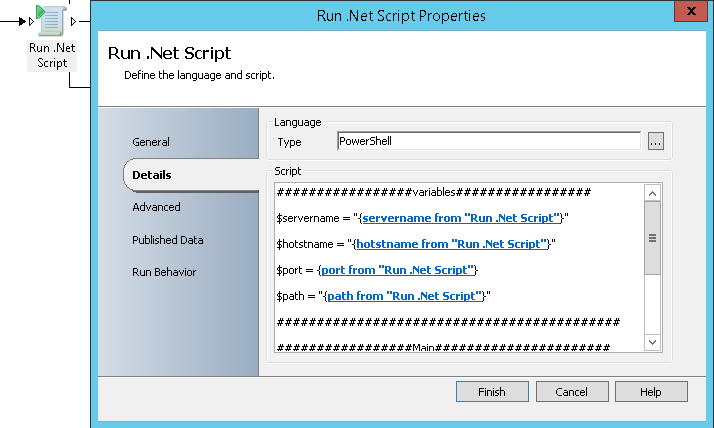Go to the Published Data tab

(168, 240)
